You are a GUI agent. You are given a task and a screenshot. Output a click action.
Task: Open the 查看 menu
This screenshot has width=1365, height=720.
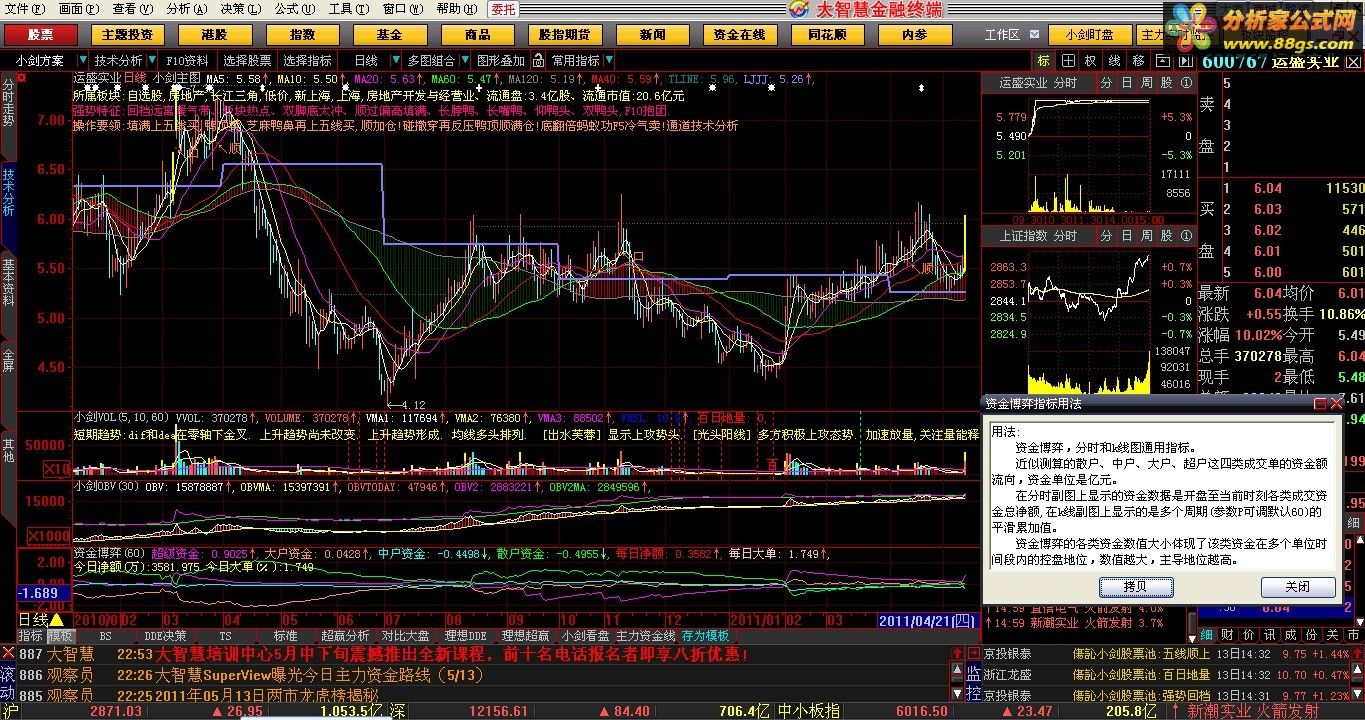click(x=131, y=9)
